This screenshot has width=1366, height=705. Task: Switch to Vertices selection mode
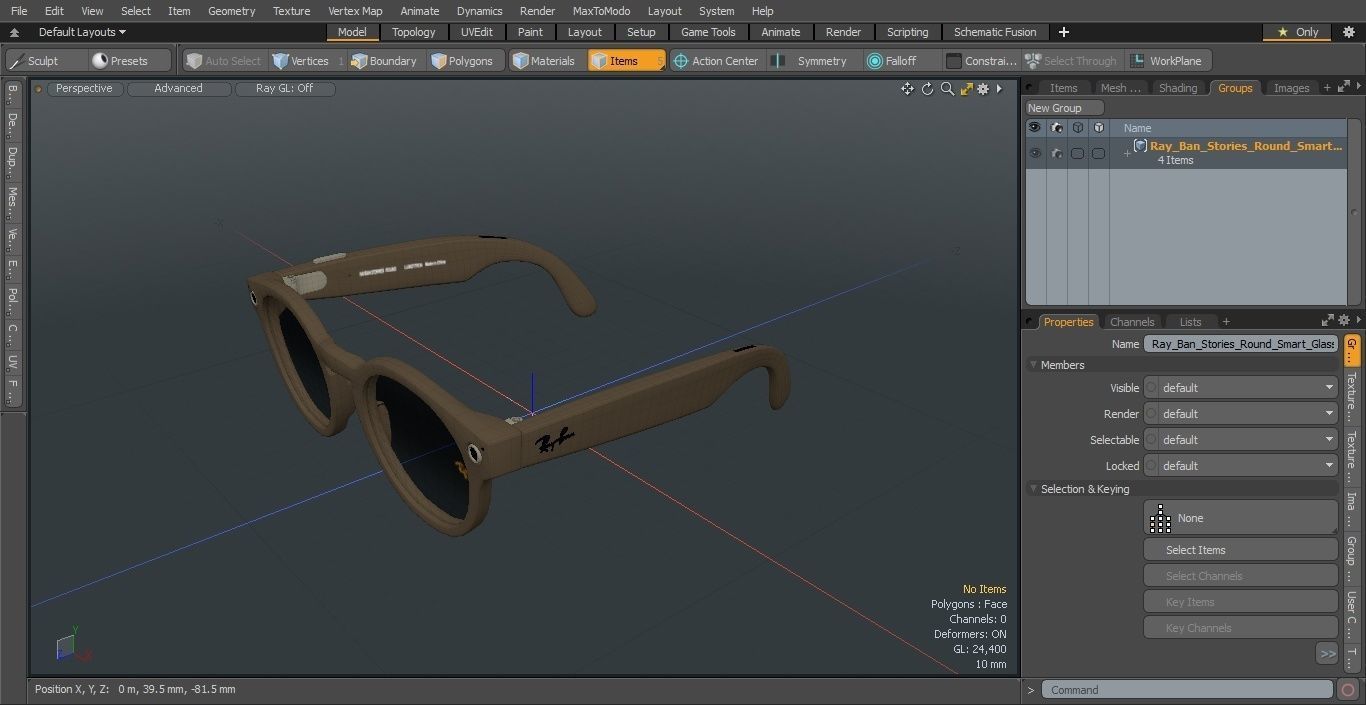pyautogui.click(x=300, y=61)
